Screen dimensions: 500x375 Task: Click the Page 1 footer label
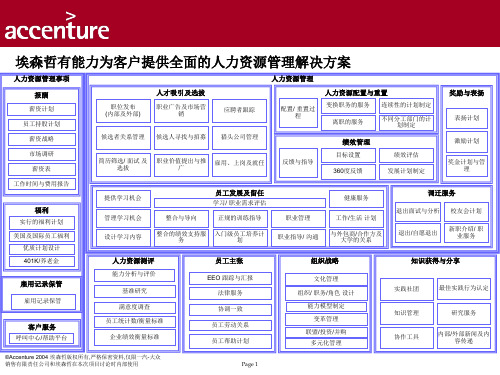point(249,364)
